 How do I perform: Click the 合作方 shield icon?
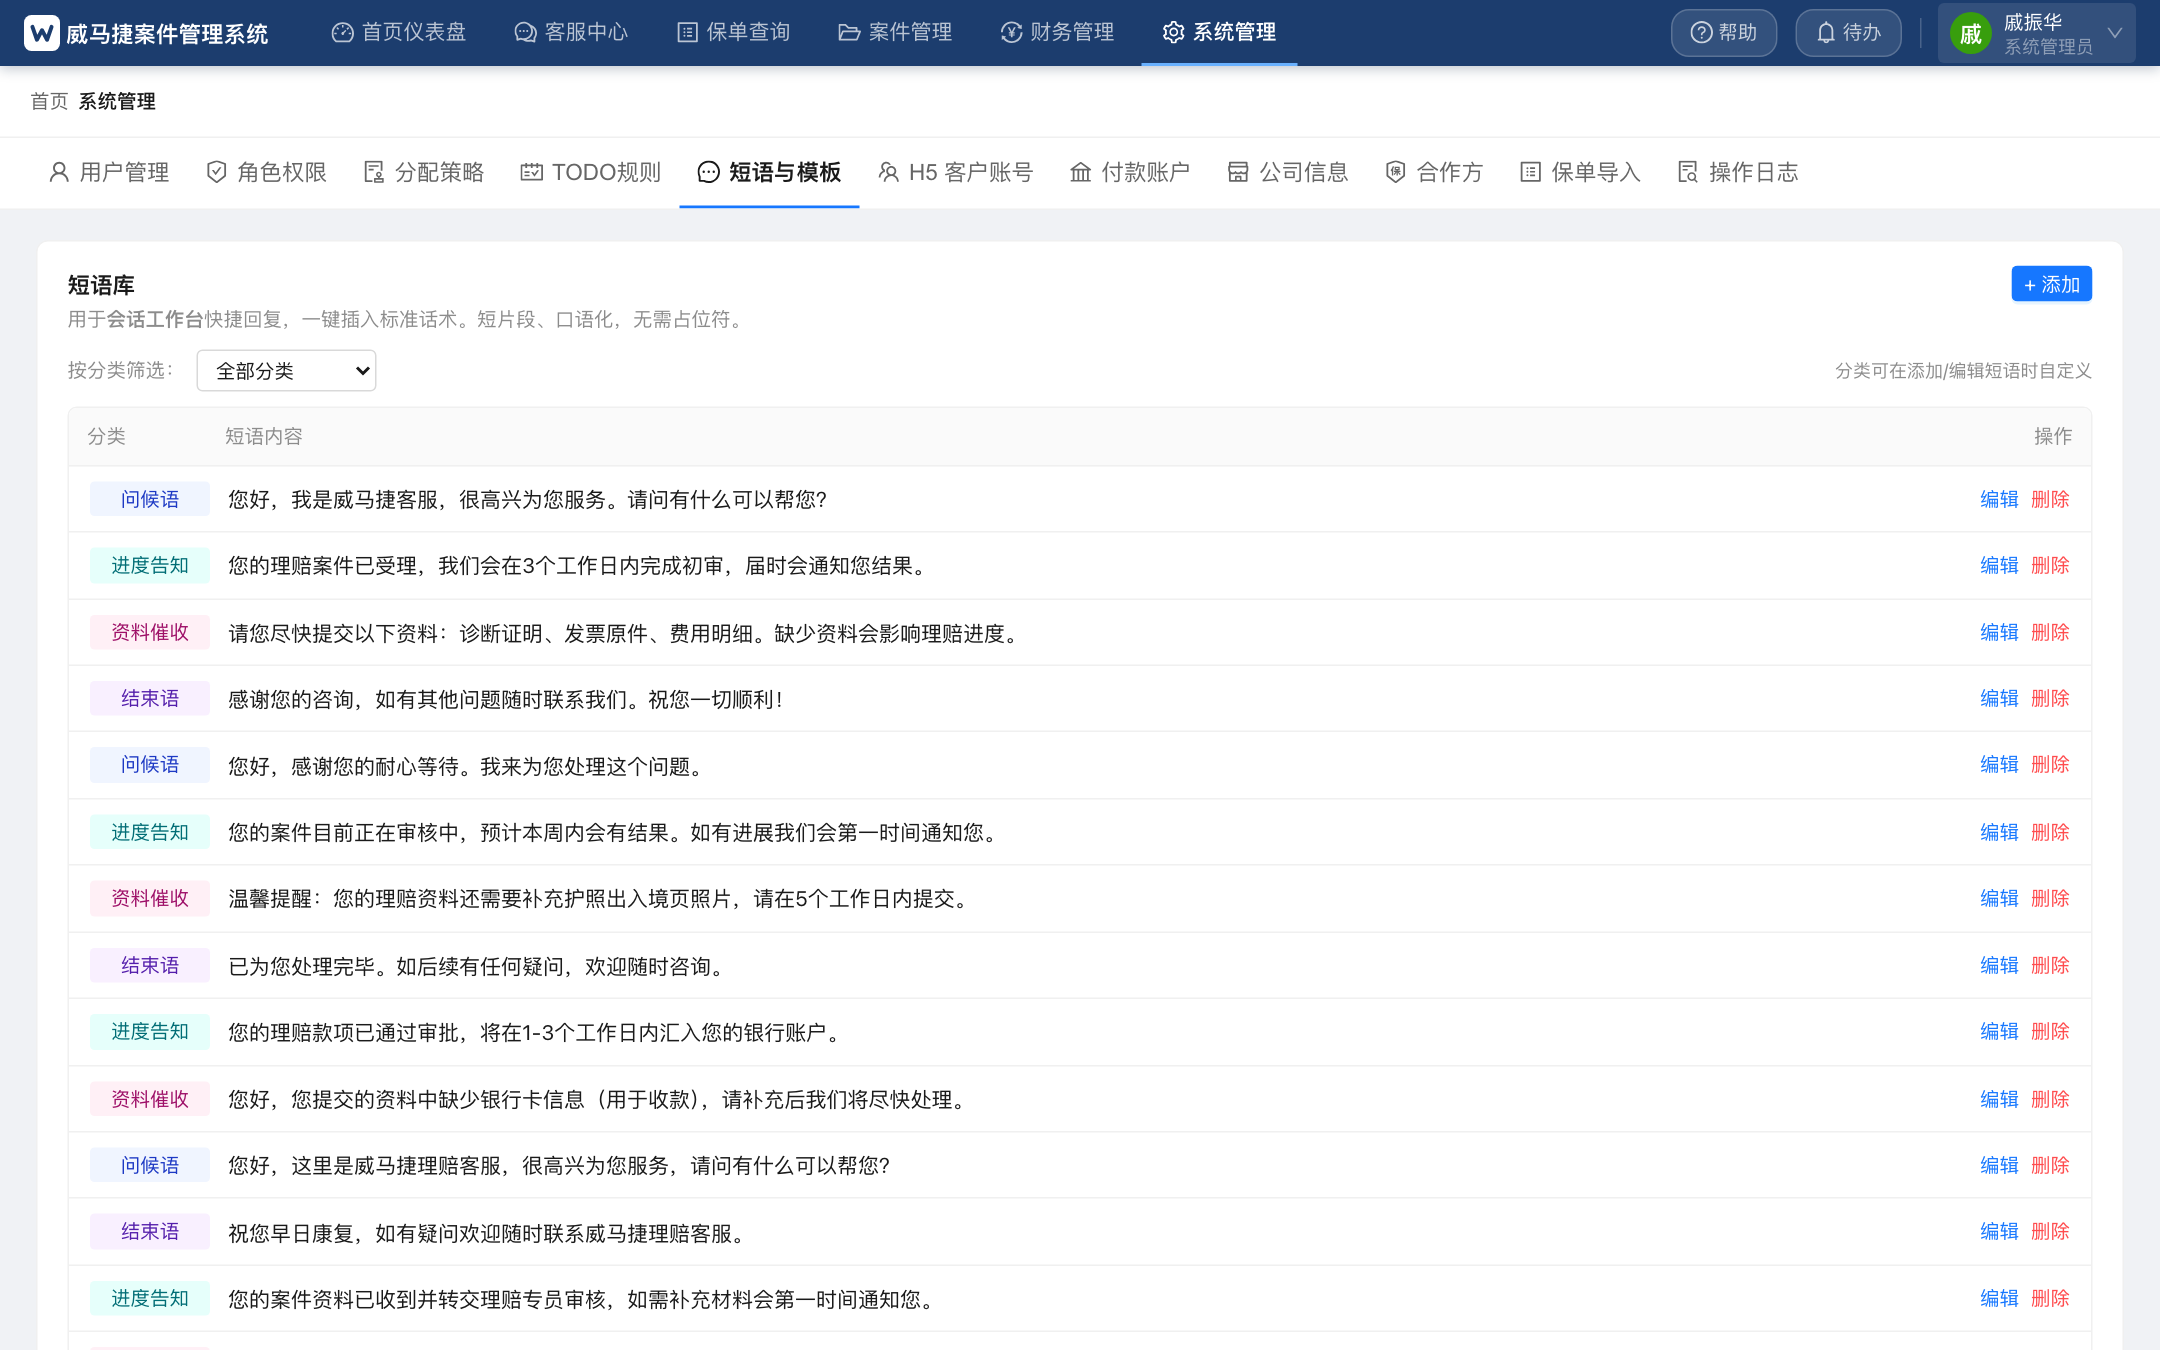[x=1396, y=172]
